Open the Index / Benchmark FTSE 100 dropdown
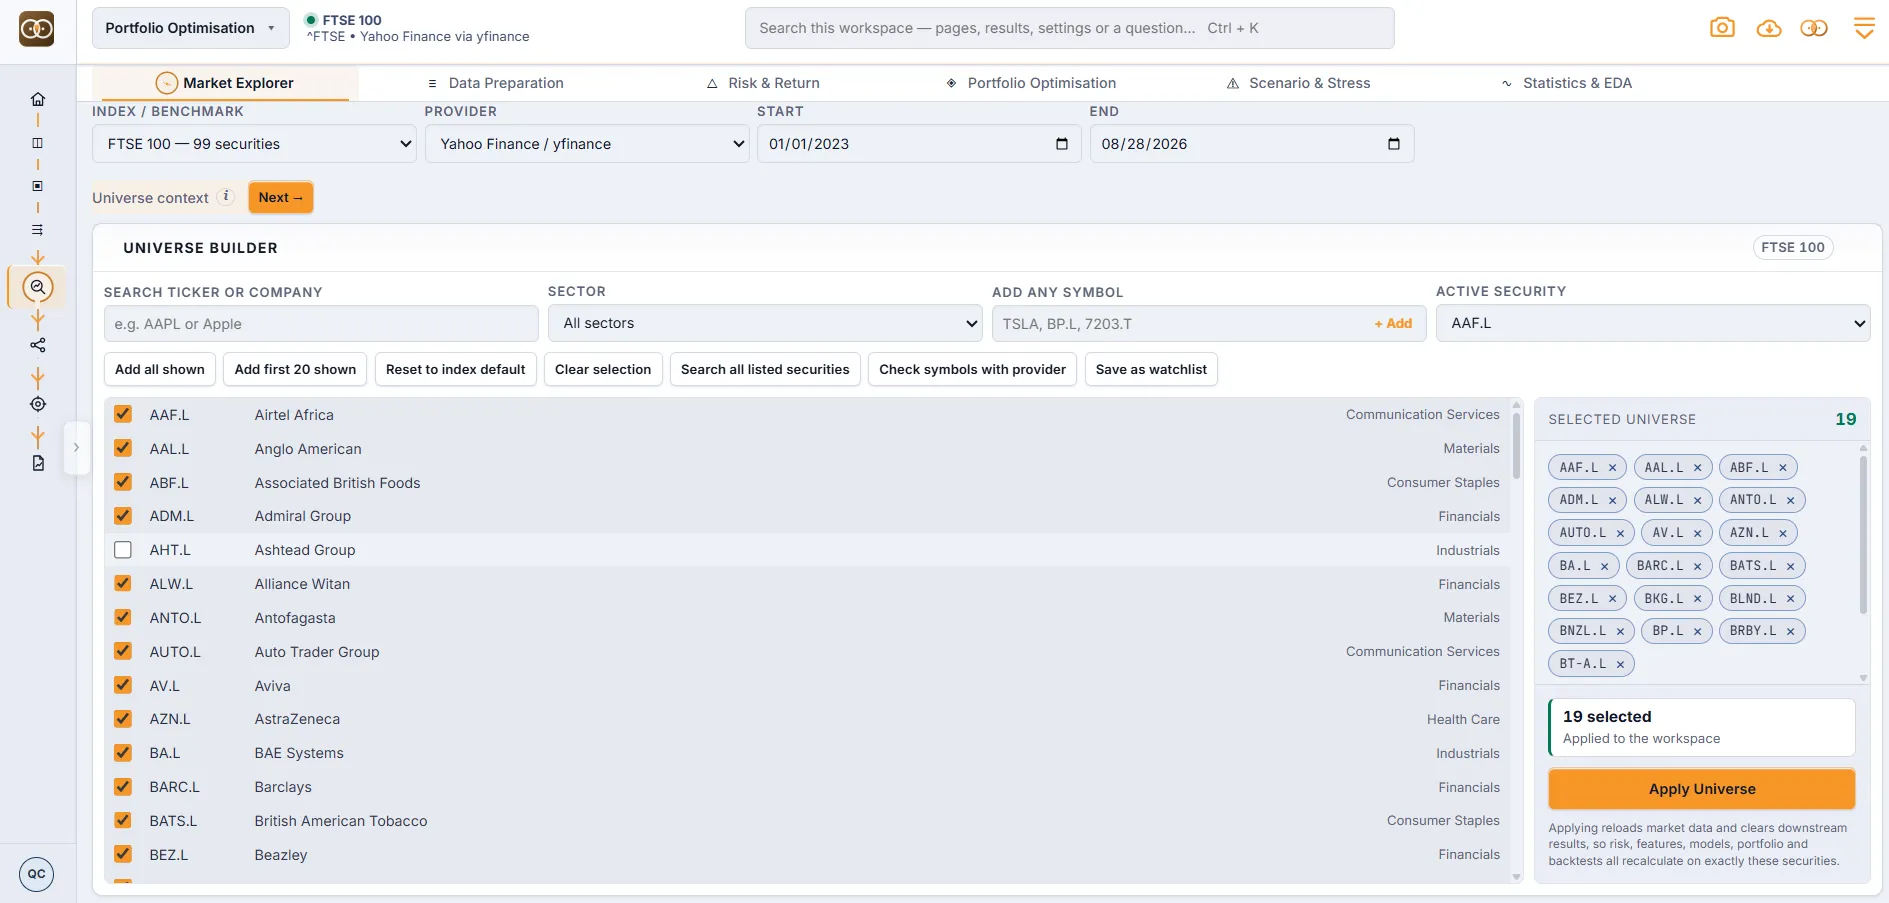This screenshot has height=903, width=1889. (x=254, y=144)
